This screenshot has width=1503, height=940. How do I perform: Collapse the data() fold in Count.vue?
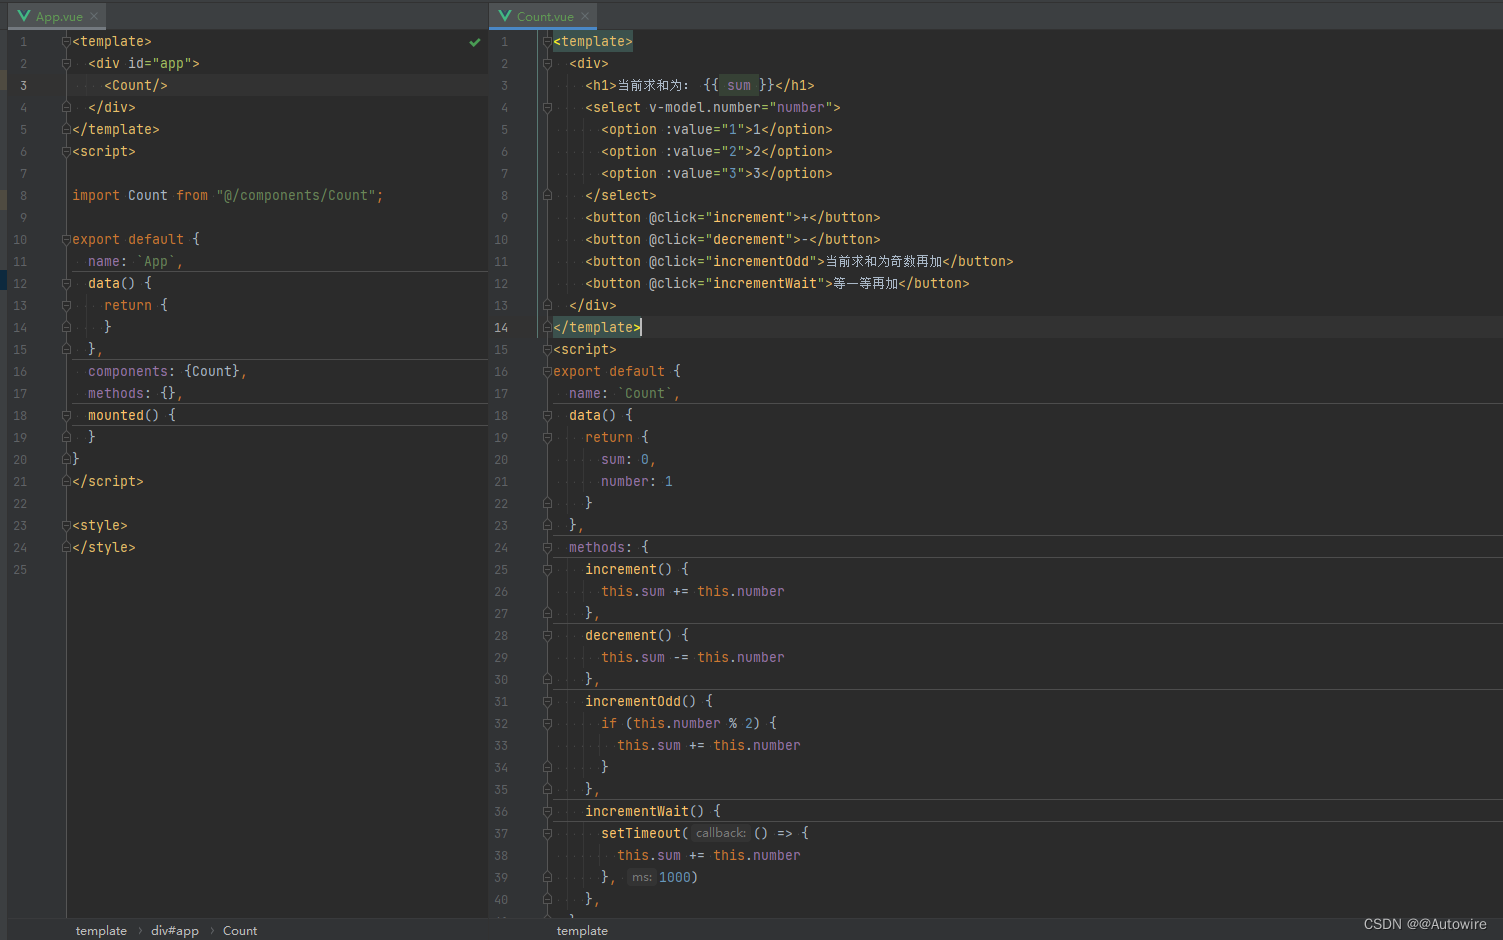click(547, 415)
